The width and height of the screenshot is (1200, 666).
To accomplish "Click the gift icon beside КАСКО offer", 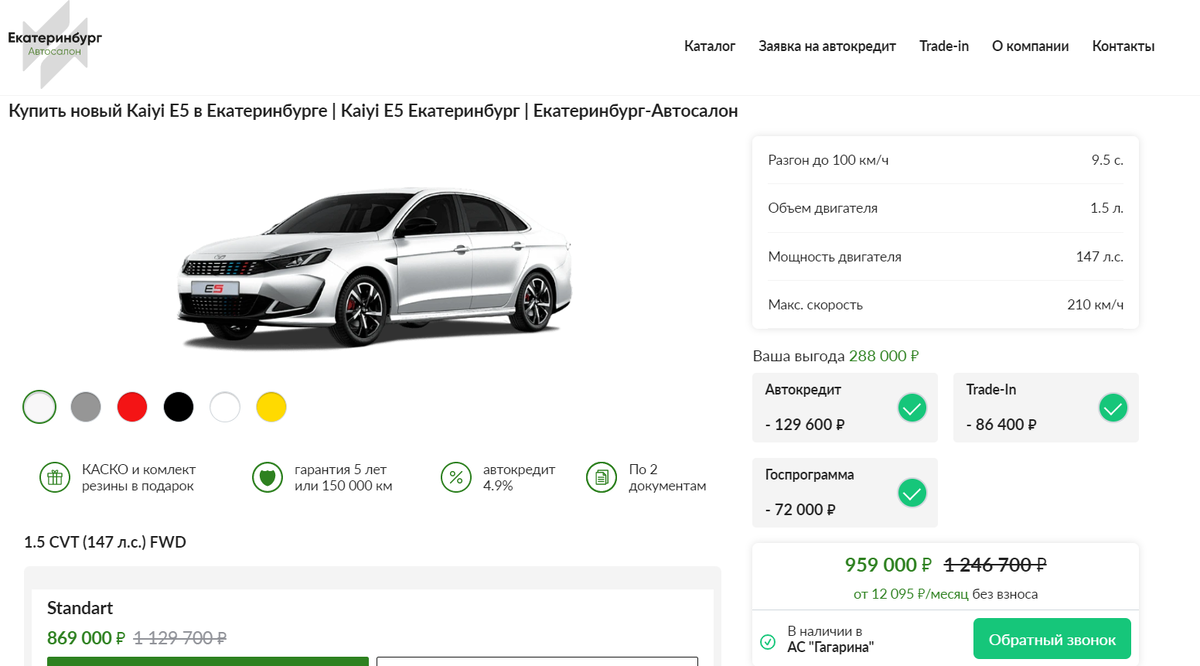I will tap(55, 478).
